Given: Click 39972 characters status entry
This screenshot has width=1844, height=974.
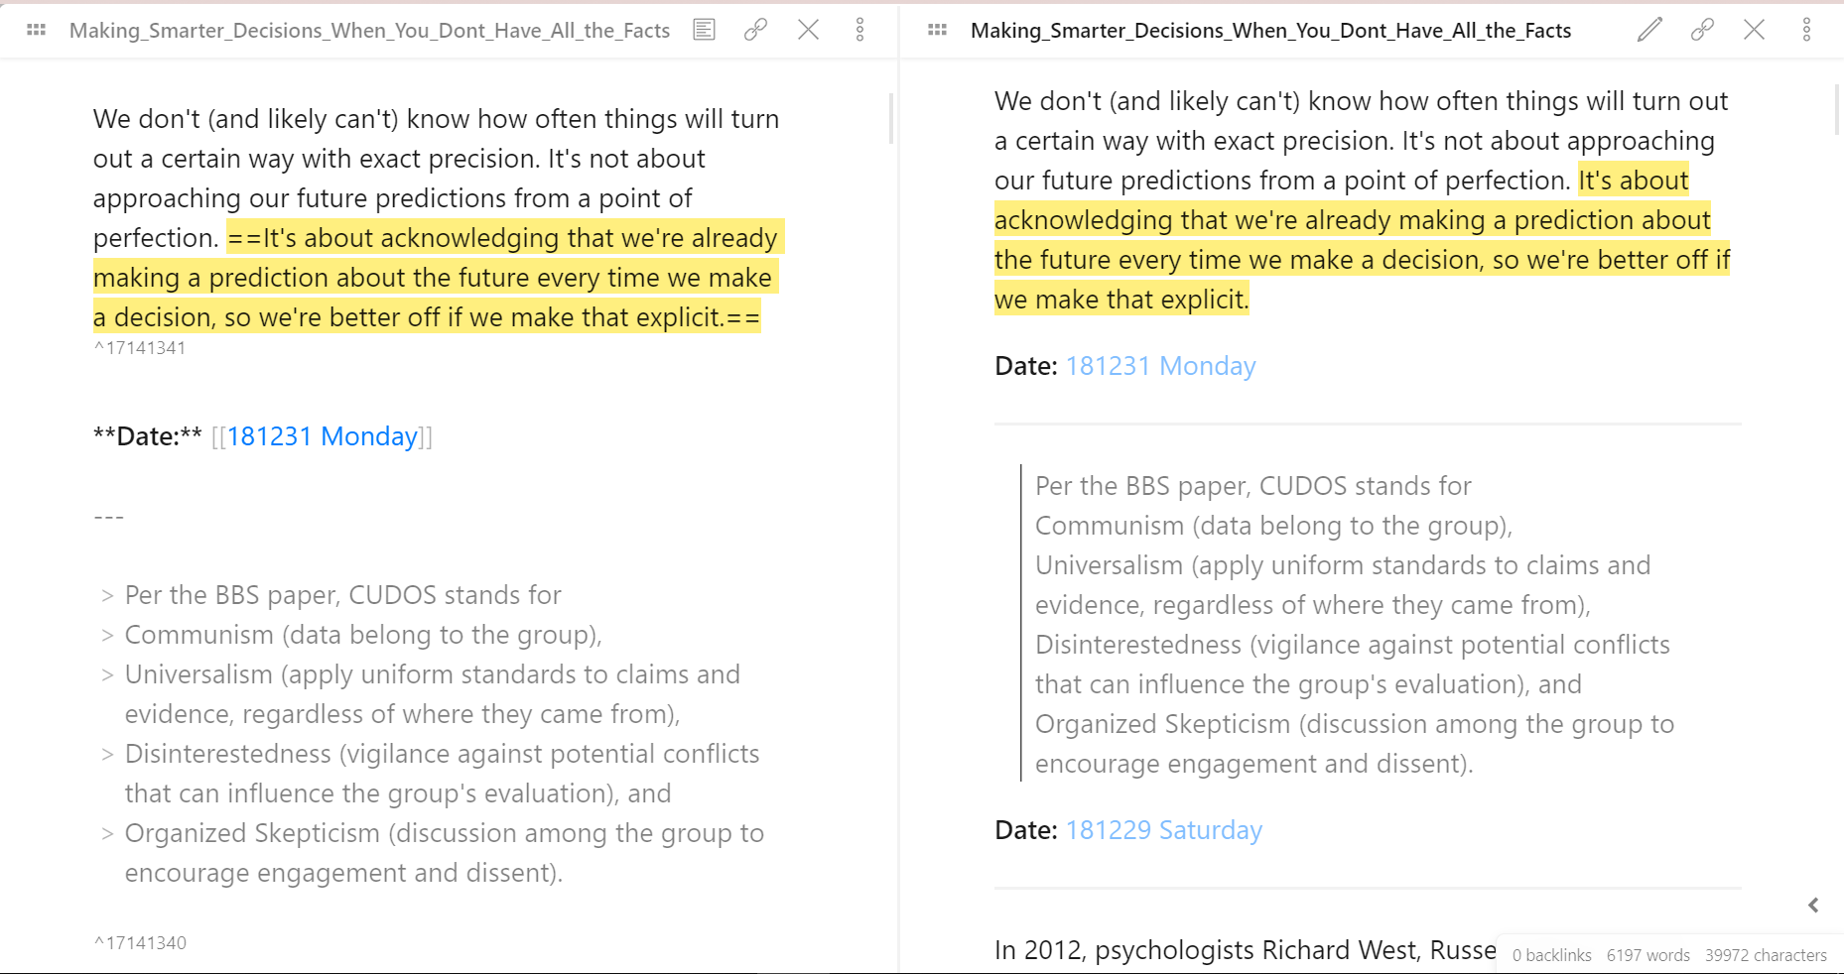Looking at the screenshot, I should (1765, 955).
